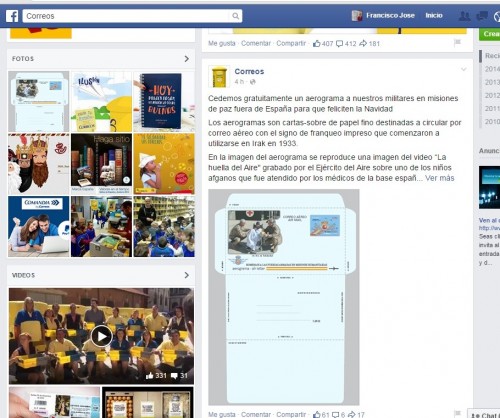Expand the FOTOS section arrow

(x=187, y=59)
